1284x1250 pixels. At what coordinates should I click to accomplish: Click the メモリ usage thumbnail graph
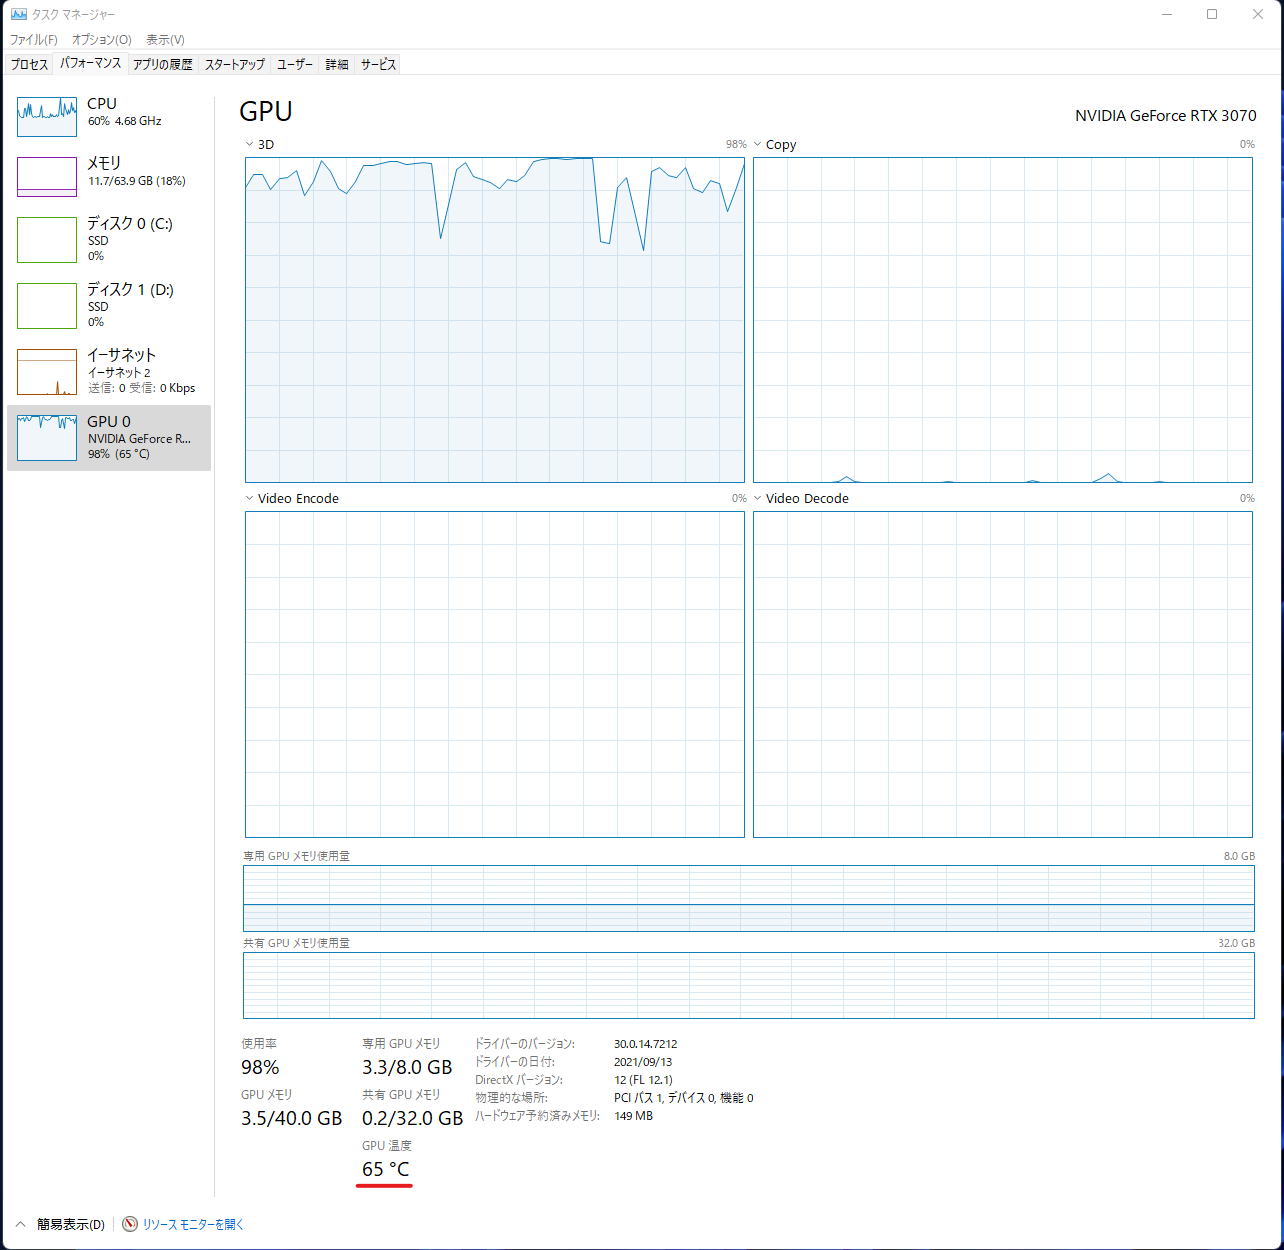pos(47,177)
